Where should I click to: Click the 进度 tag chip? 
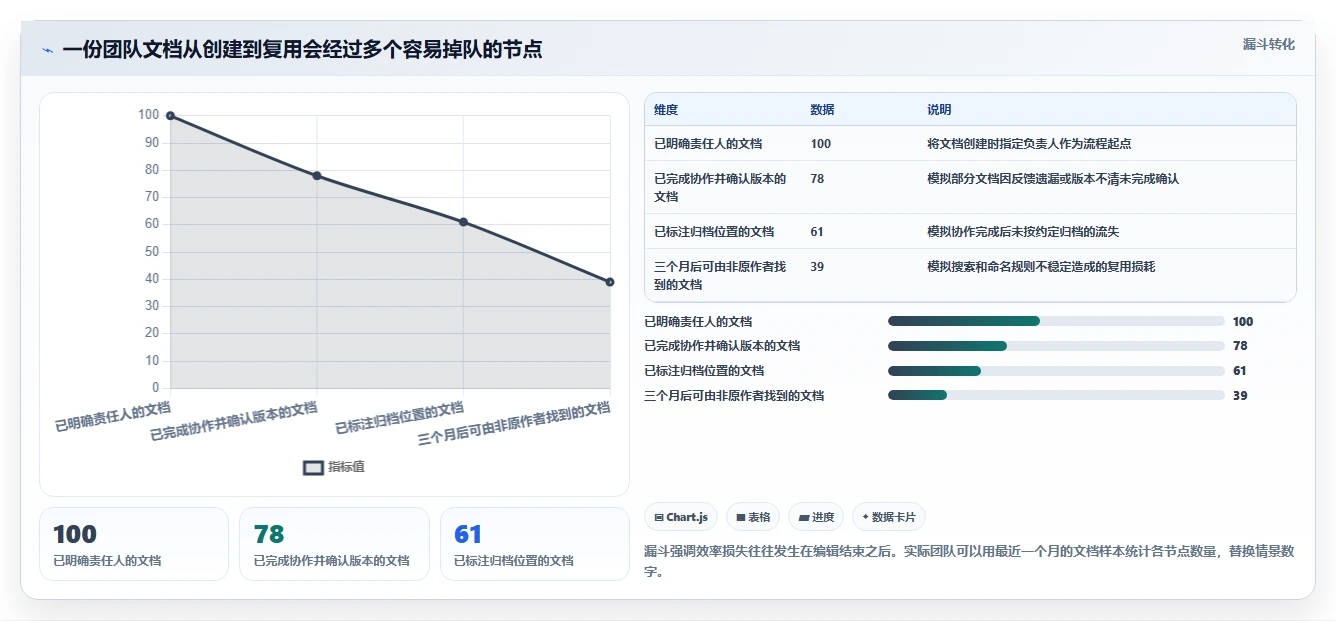pyautogui.click(x=816, y=517)
